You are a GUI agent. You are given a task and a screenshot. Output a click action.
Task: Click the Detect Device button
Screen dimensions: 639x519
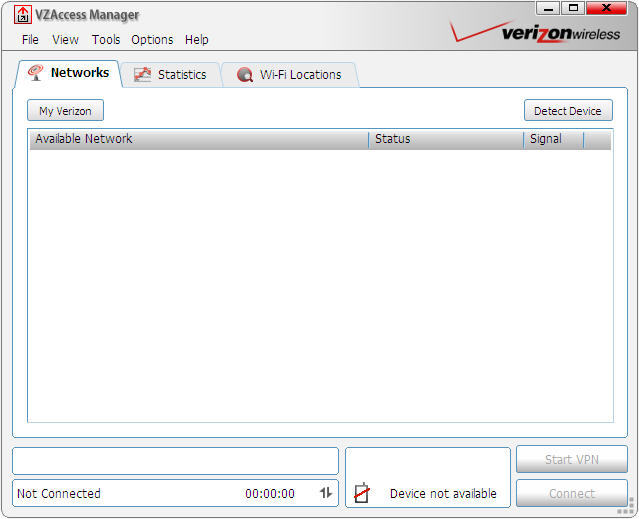click(x=568, y=110)
